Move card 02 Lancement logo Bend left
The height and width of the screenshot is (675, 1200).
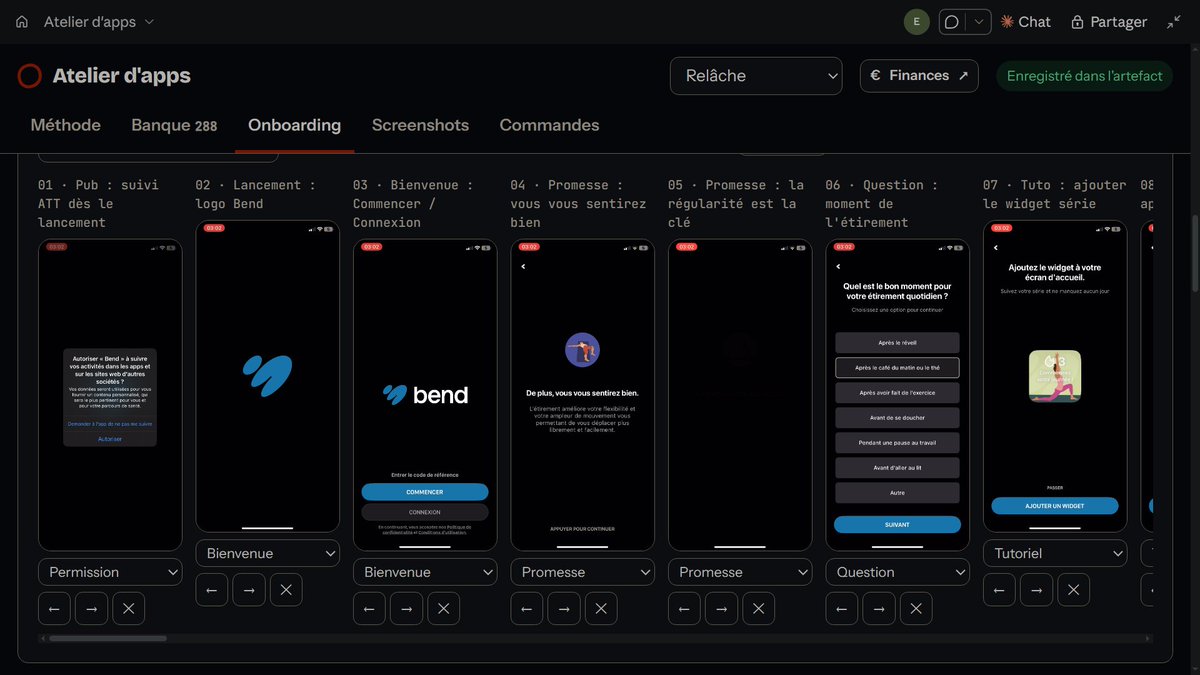(x=211, y=590)
